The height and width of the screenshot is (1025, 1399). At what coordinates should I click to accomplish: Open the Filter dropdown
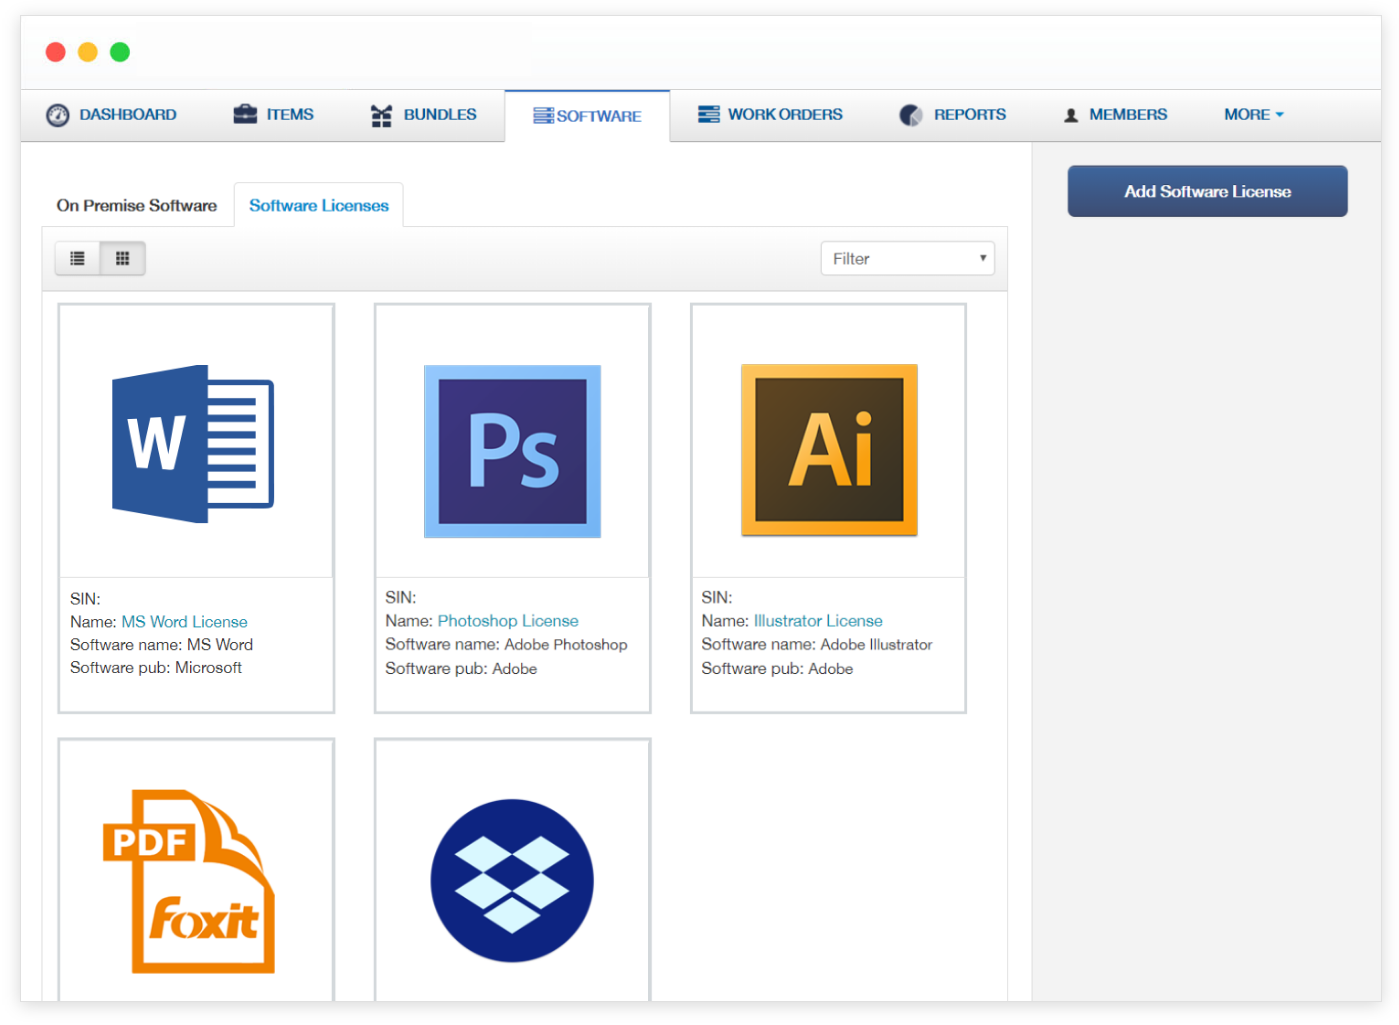(x=906, y=258)
